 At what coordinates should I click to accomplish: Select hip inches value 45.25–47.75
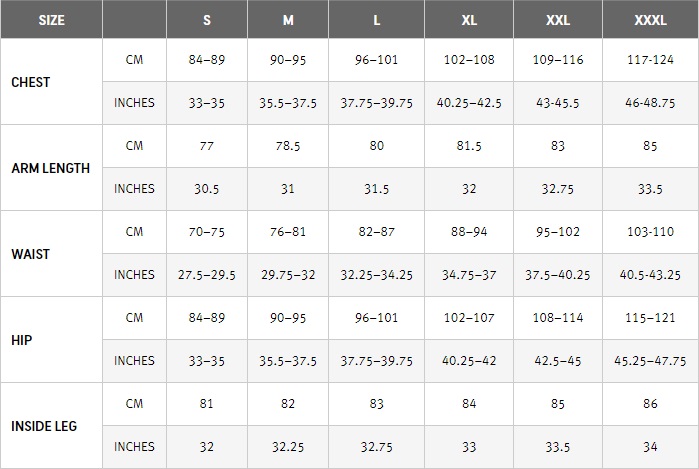pyautogui.click(x=650, y=361)
